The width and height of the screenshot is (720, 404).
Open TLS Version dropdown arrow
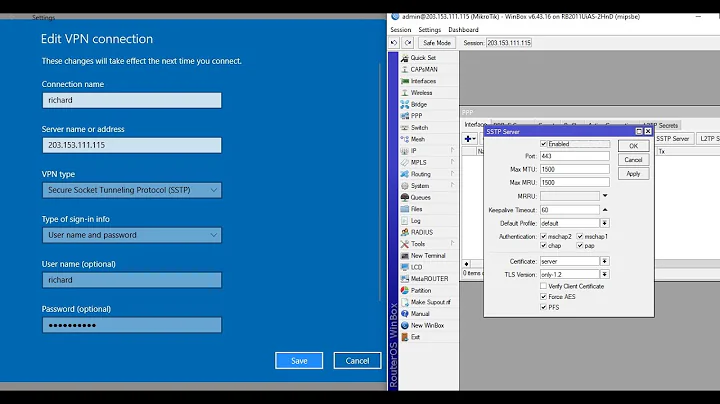pos(605,275)
